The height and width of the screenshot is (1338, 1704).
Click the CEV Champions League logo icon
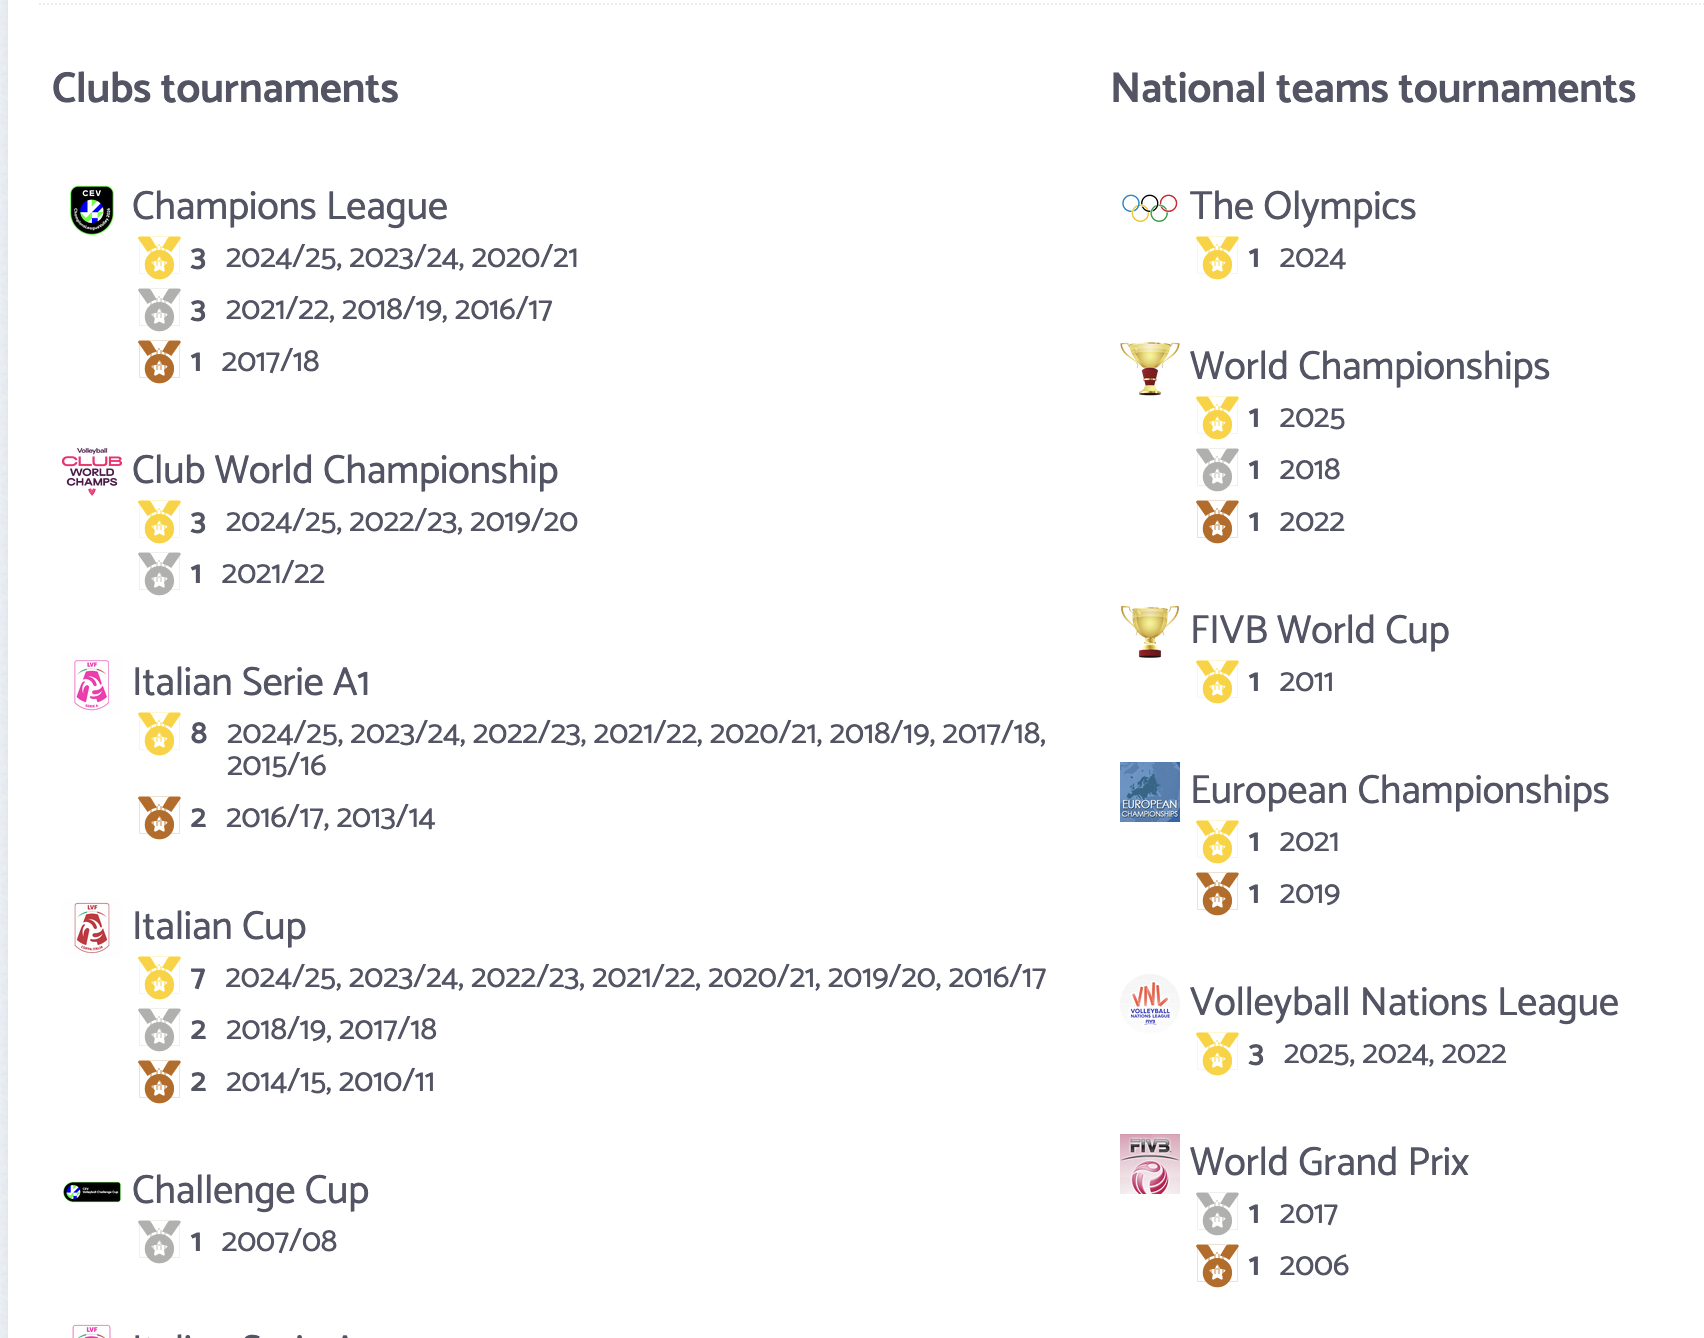pyautogui.click(x=92, y=209)
